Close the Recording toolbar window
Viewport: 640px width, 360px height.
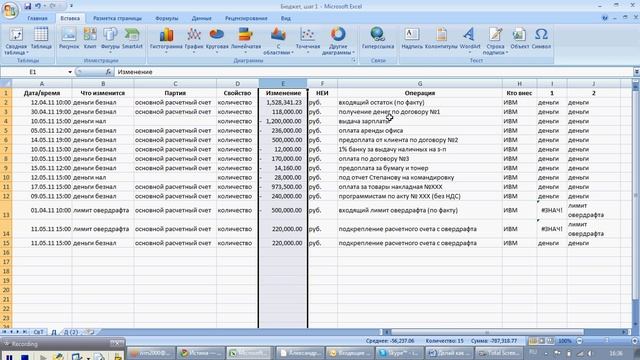pyautogui.click(x=117, y=343)
